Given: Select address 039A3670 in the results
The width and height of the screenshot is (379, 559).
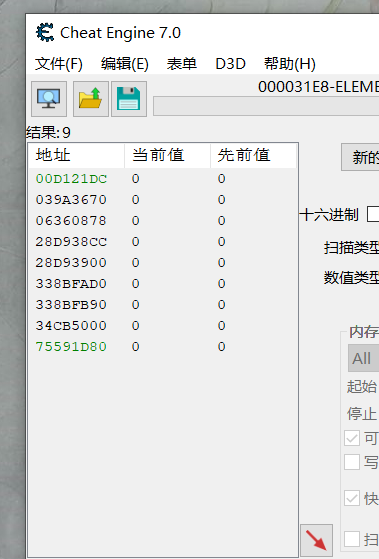Looking at the screenshot, I should 71,200.
